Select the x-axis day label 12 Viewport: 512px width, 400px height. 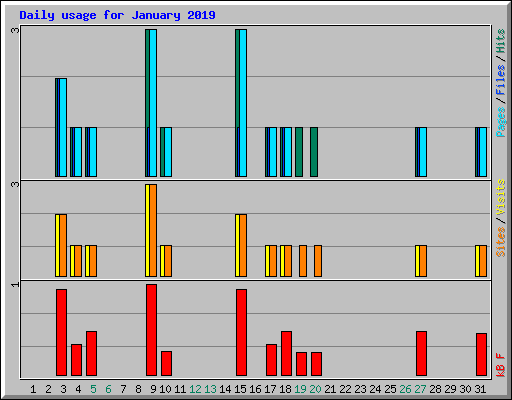pyautogui.click(x=195, y=389)
